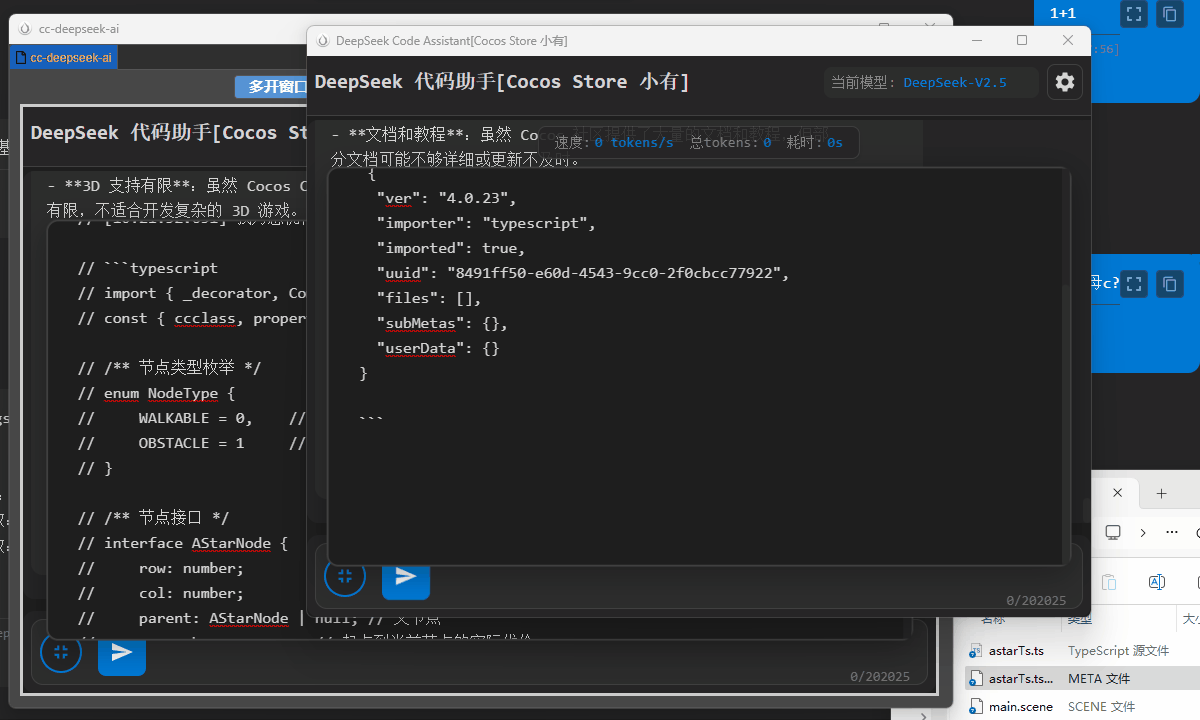Click the "耗时: 0s" stat
Viewport: 1200px width, 720px height.
[x=814, y=143]
